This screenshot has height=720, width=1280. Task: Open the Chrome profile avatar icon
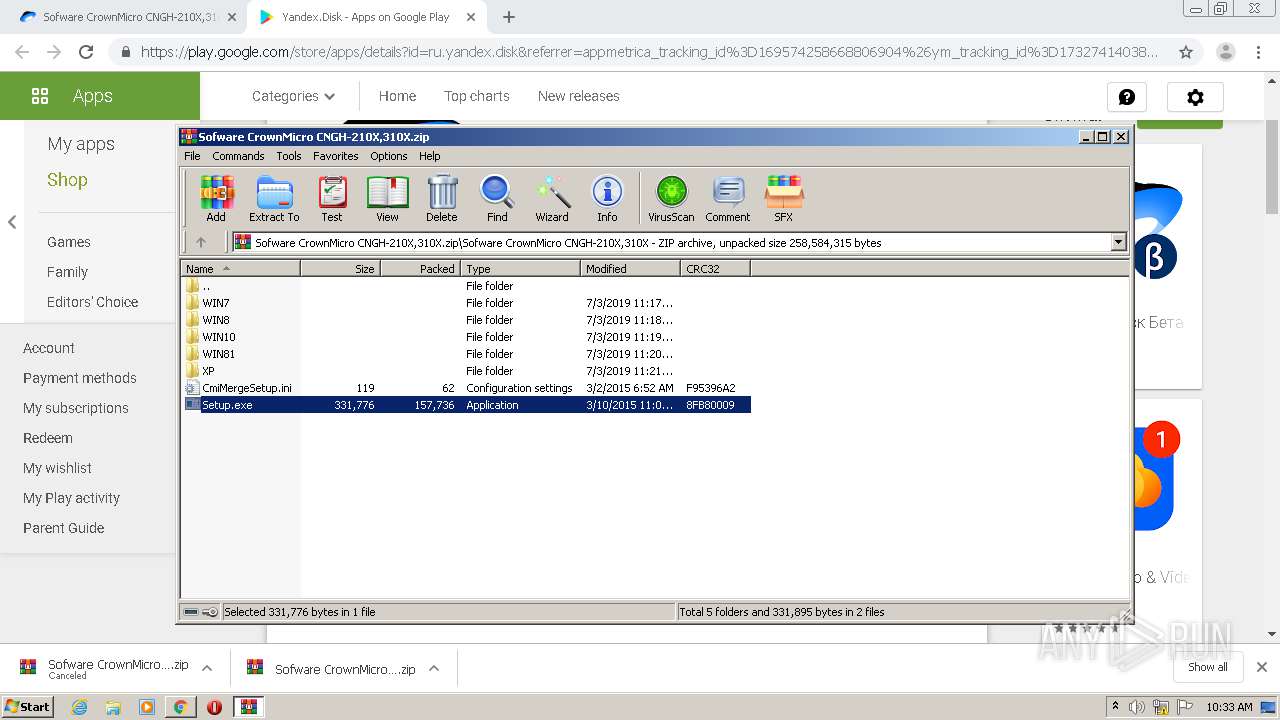[x=1225, y=52]
